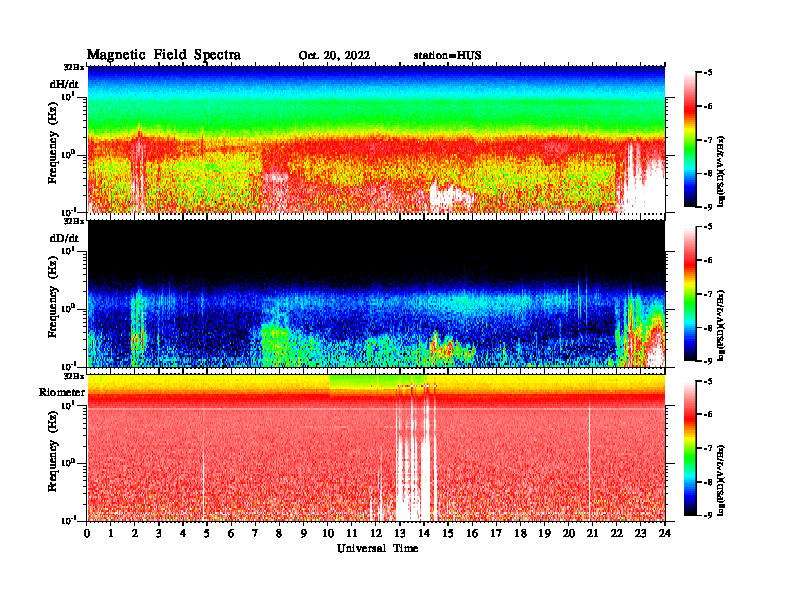Image resolution: width=792 pixels, height=612 pixels.
Task: Click the "21" tick on the time axis
Action: click(592, 533)
